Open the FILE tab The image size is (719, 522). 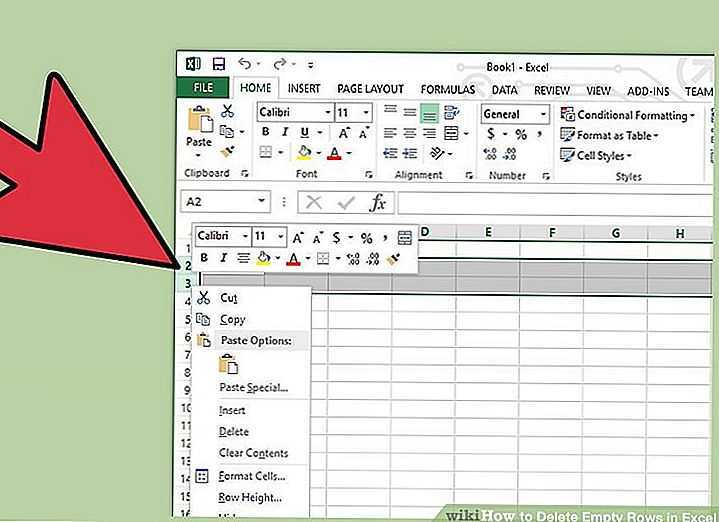point(202,87)
